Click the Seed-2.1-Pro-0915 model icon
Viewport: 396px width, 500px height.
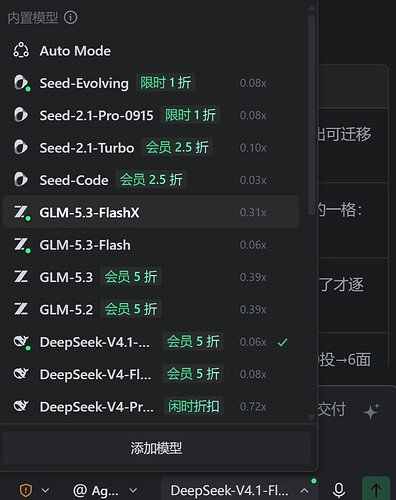point(21,115)
